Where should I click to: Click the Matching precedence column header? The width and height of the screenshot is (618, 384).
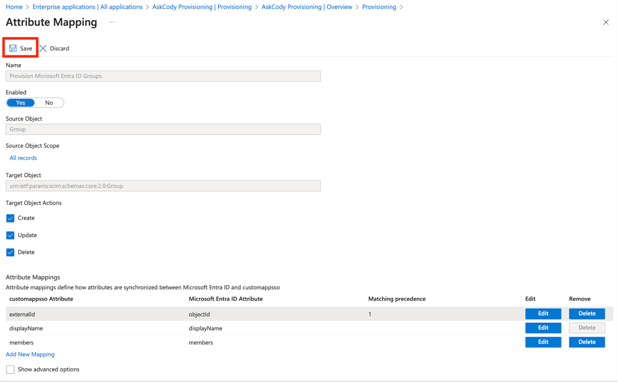click(x=397, y=299)
